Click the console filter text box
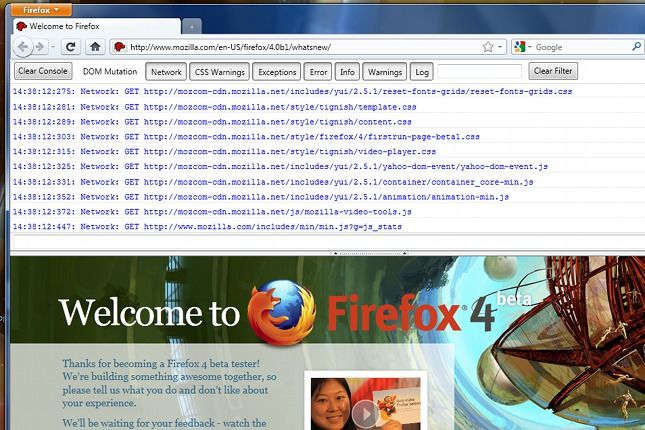The image size is (645, 430). tap(480, 71)
